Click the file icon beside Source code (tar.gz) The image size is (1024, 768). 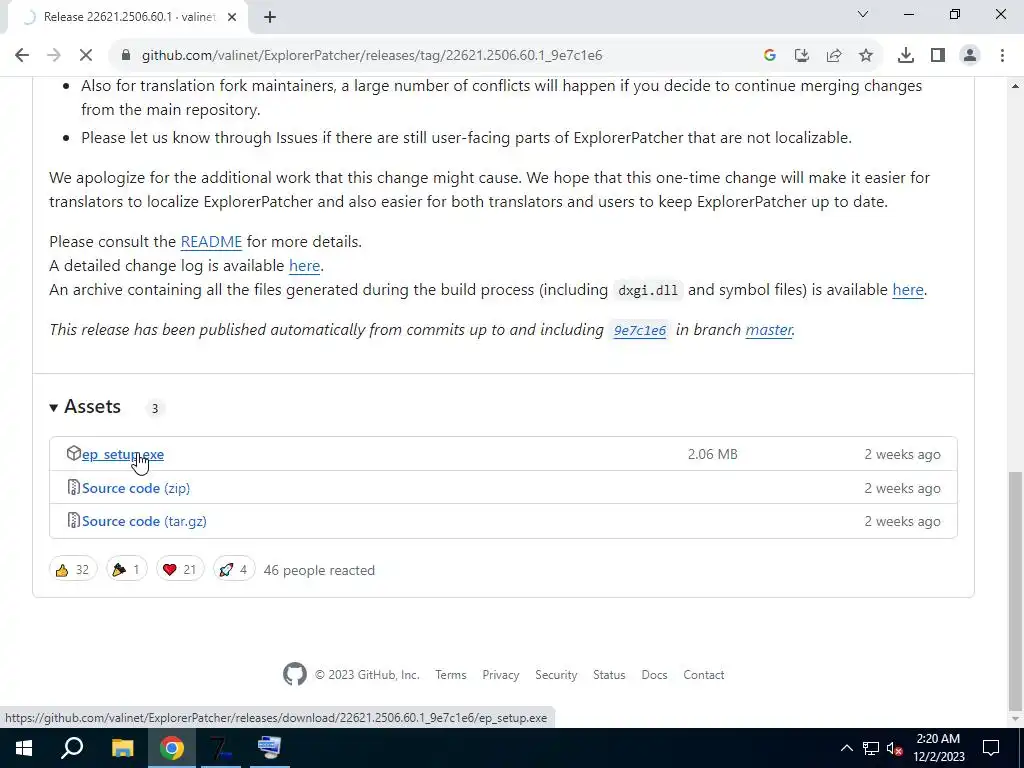click(x=74, y=520)
